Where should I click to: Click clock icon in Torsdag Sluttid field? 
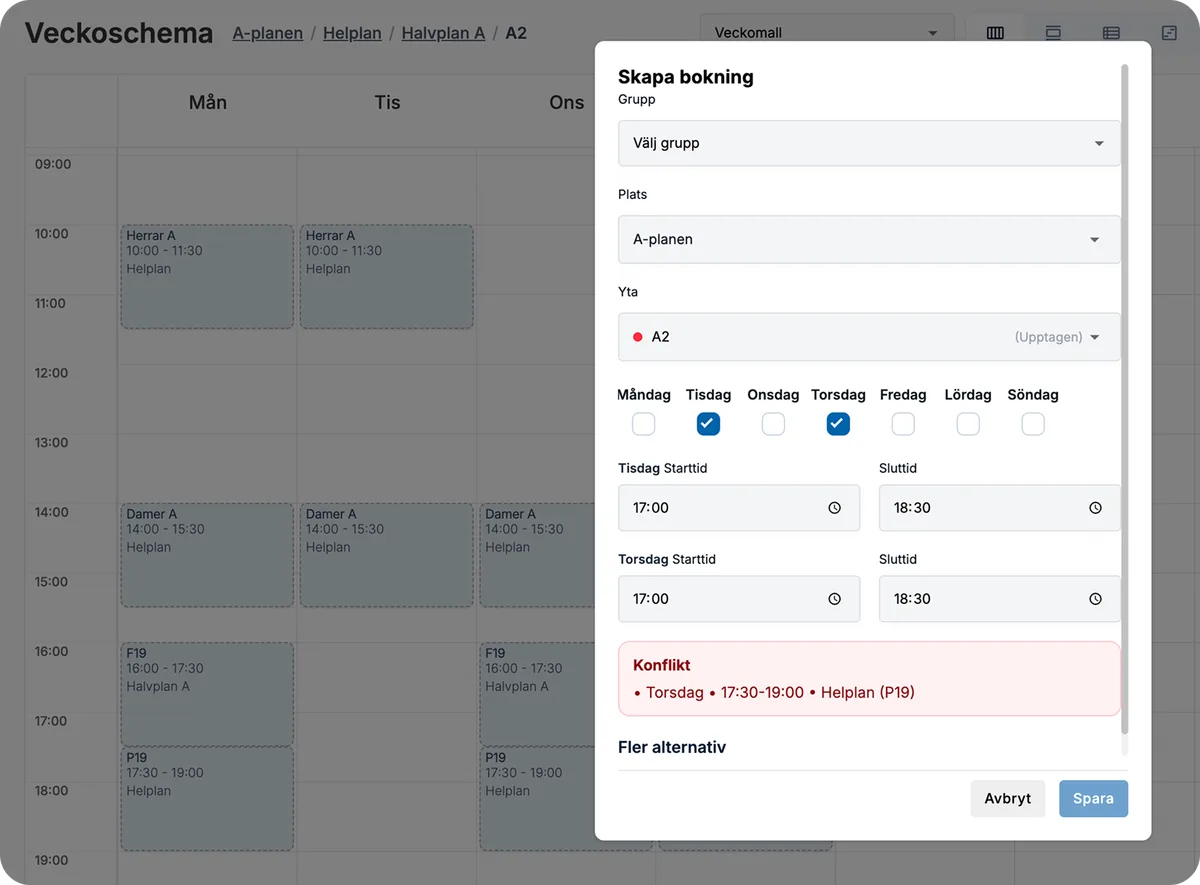[1095, 599]
